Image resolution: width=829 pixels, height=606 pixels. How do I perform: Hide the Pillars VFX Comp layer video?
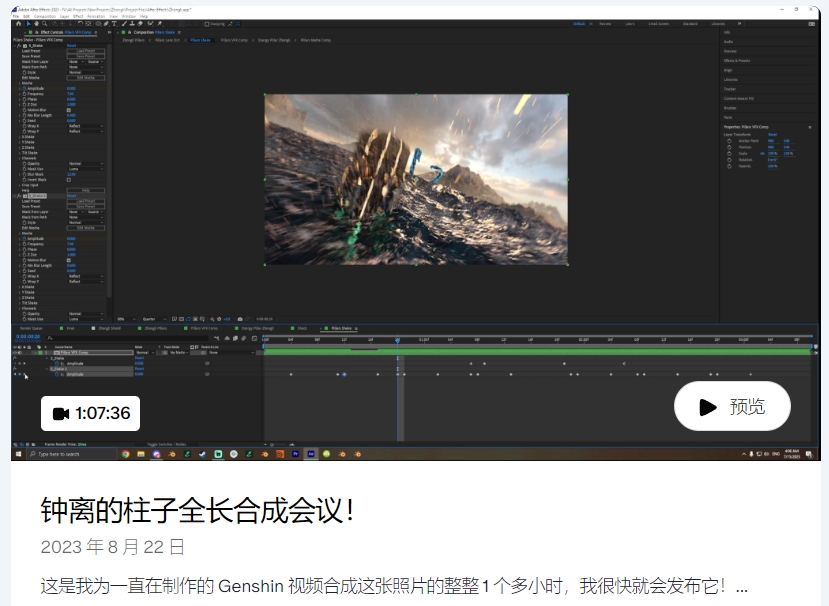click(15, 352)
